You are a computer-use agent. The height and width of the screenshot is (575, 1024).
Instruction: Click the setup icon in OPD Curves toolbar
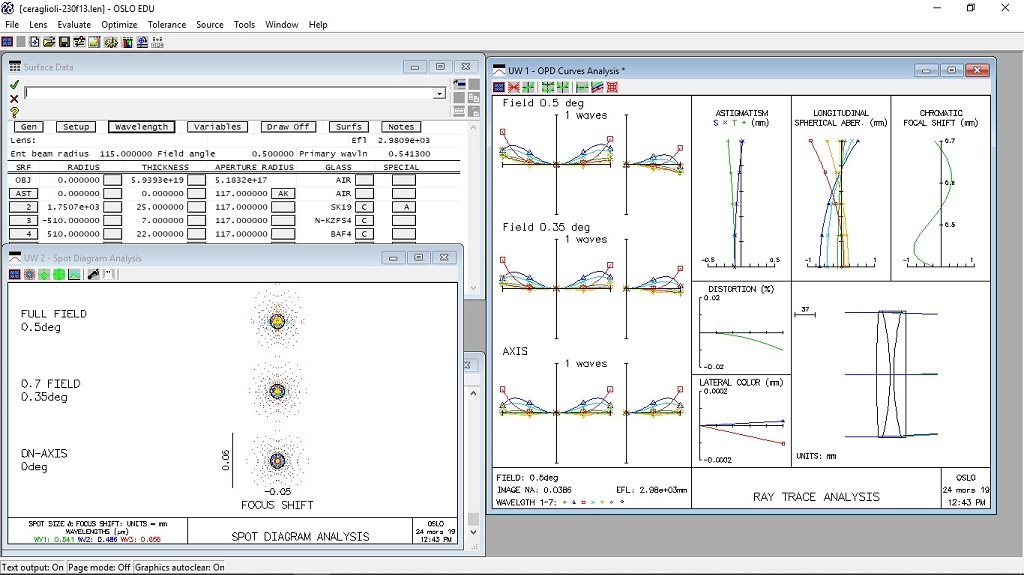click(499, 87)
